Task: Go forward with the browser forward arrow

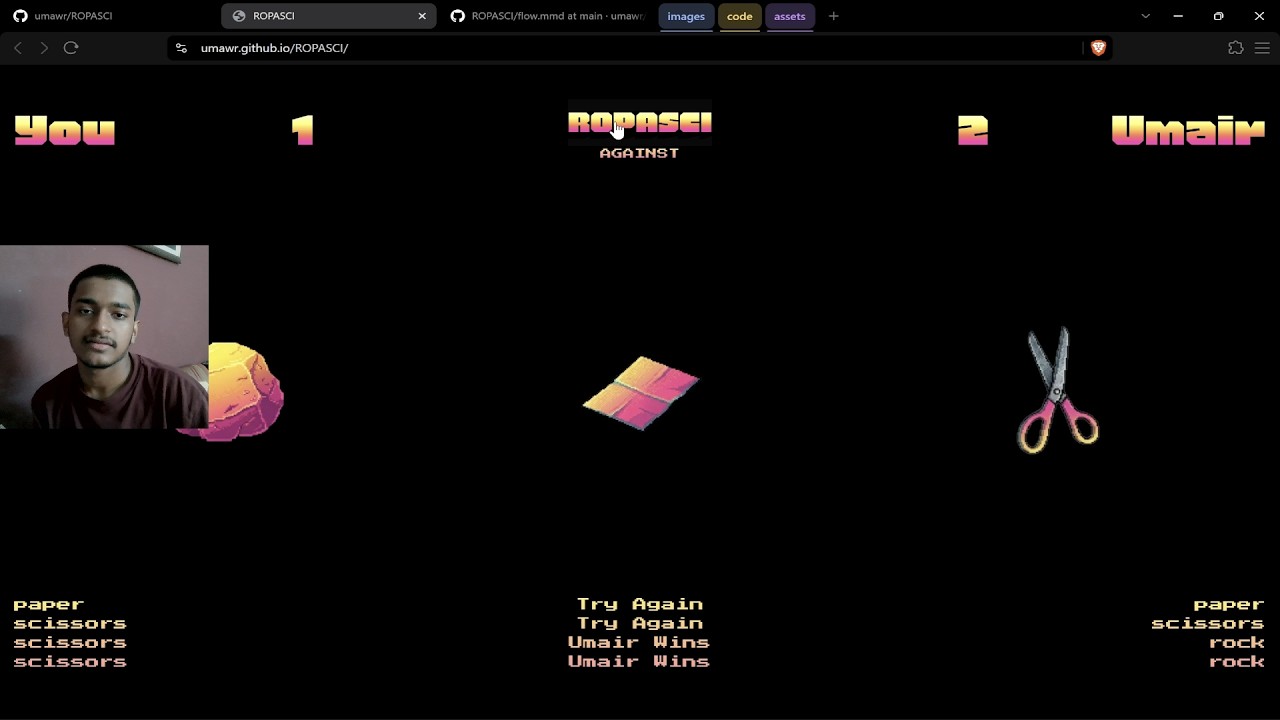Action: coord(44,48)
